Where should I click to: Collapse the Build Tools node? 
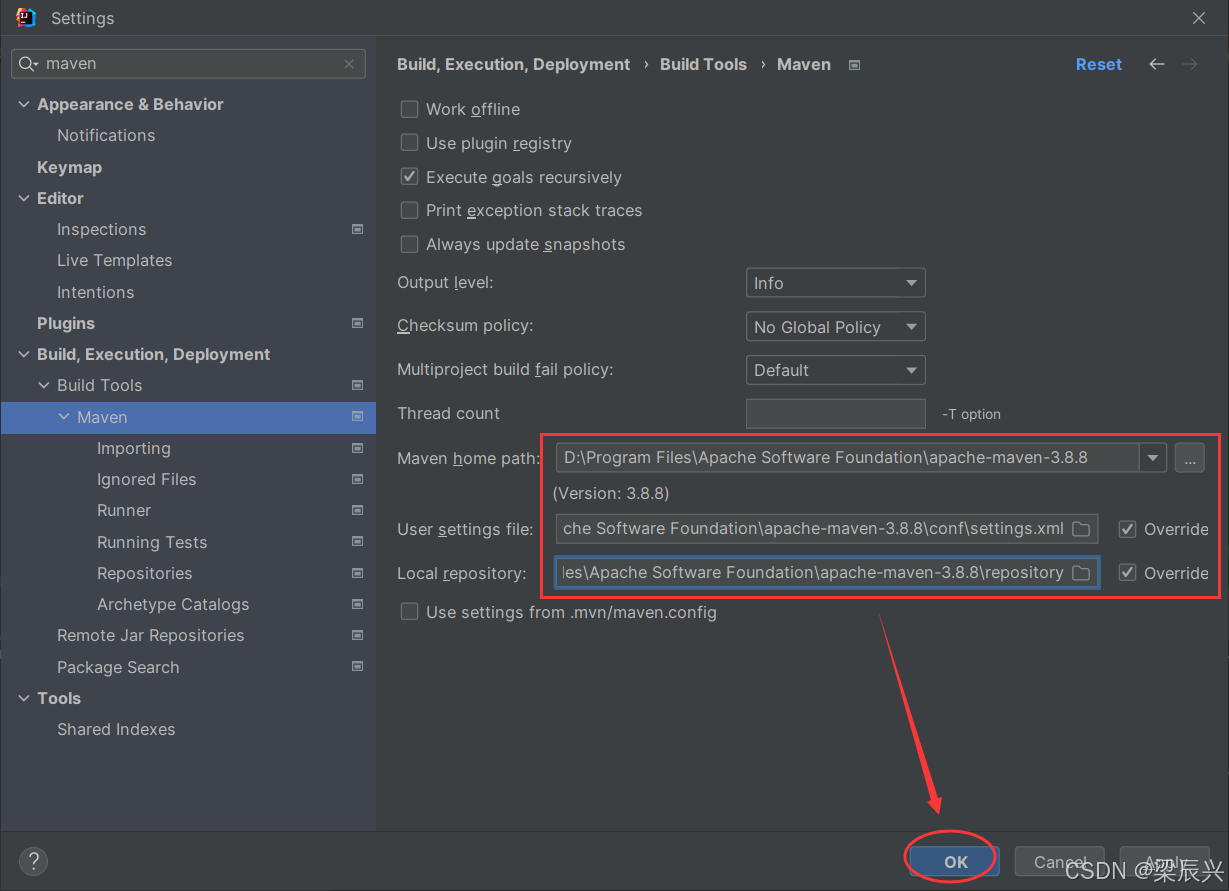pos(44,385)
